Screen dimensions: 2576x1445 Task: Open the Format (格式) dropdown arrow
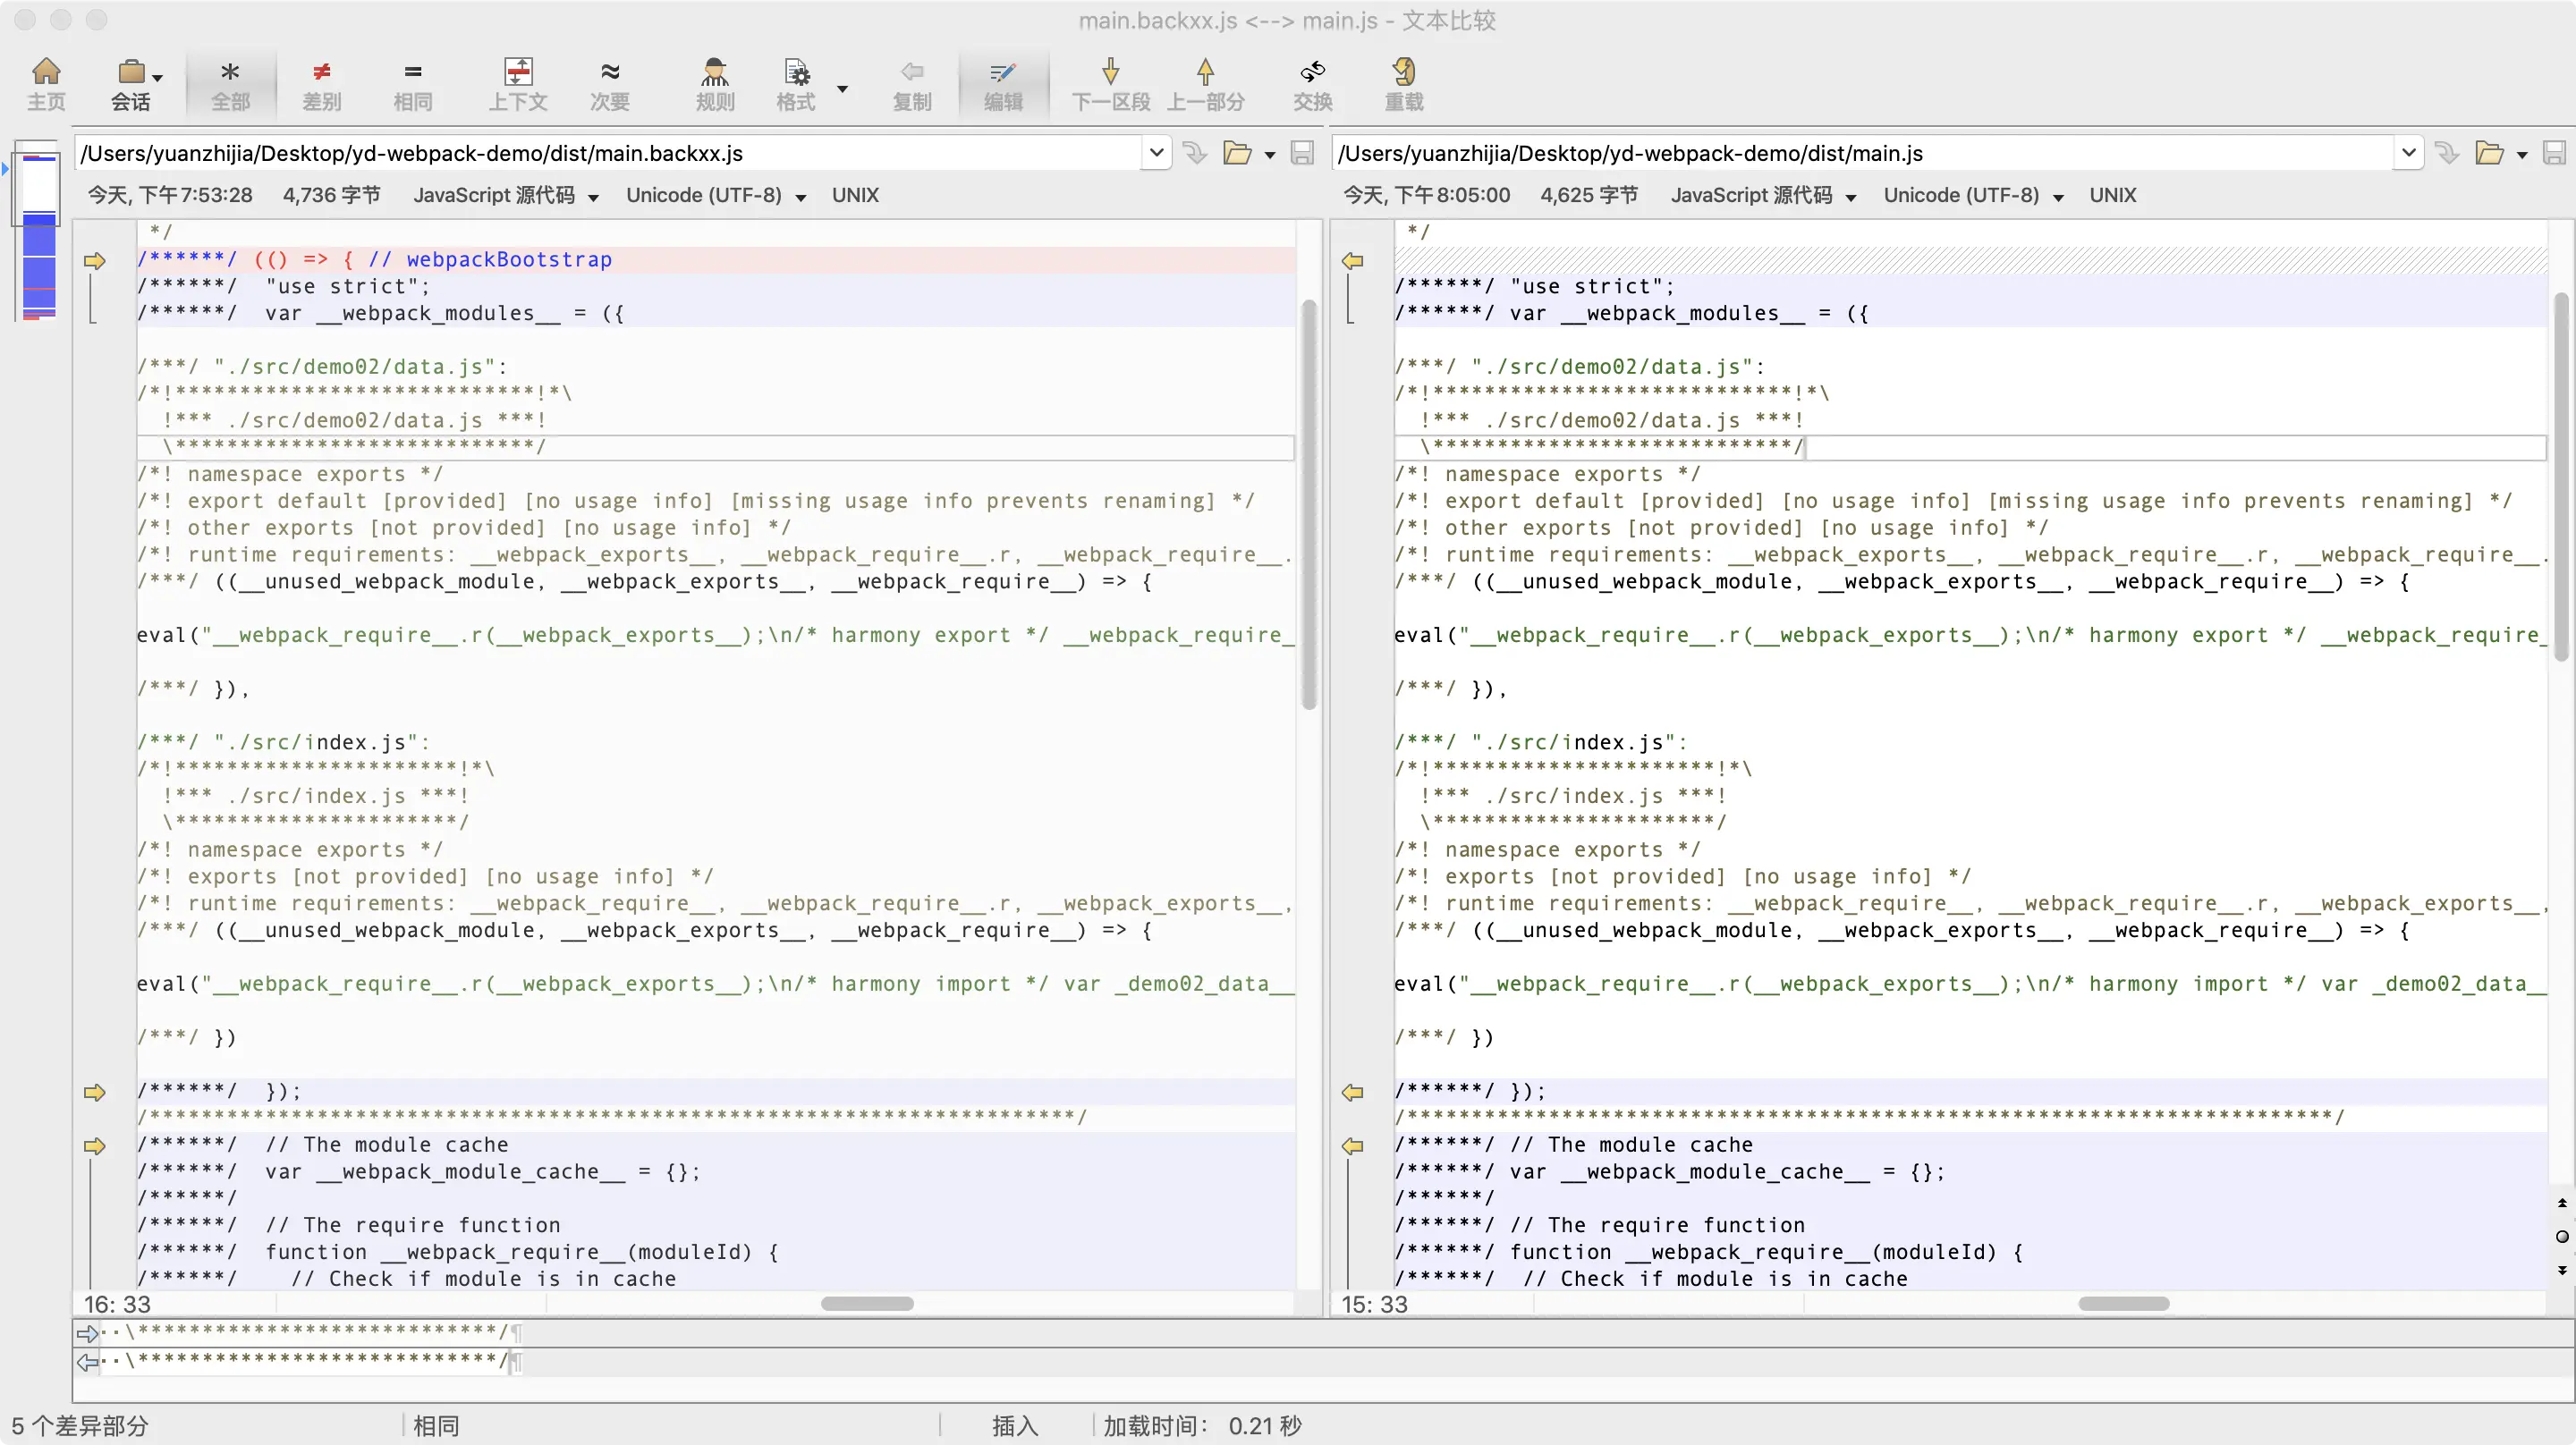click(x=842, y=88)
